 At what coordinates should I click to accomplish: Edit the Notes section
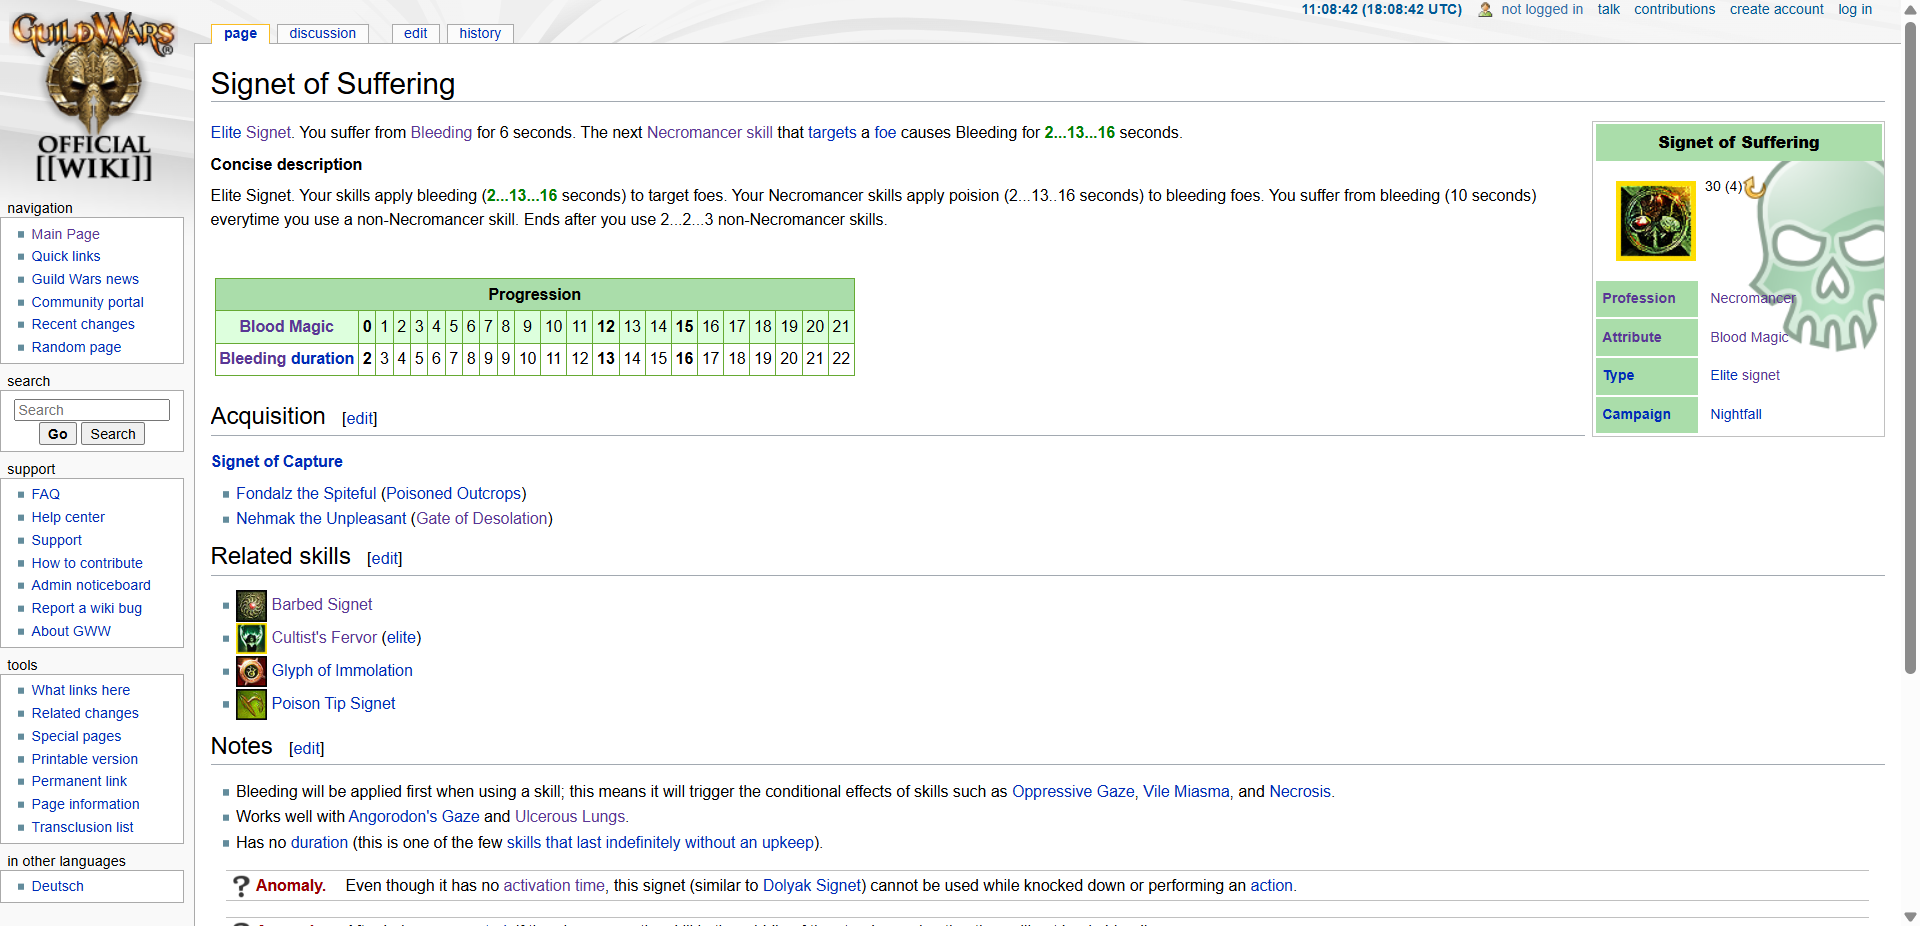click(x=307, y=749)
